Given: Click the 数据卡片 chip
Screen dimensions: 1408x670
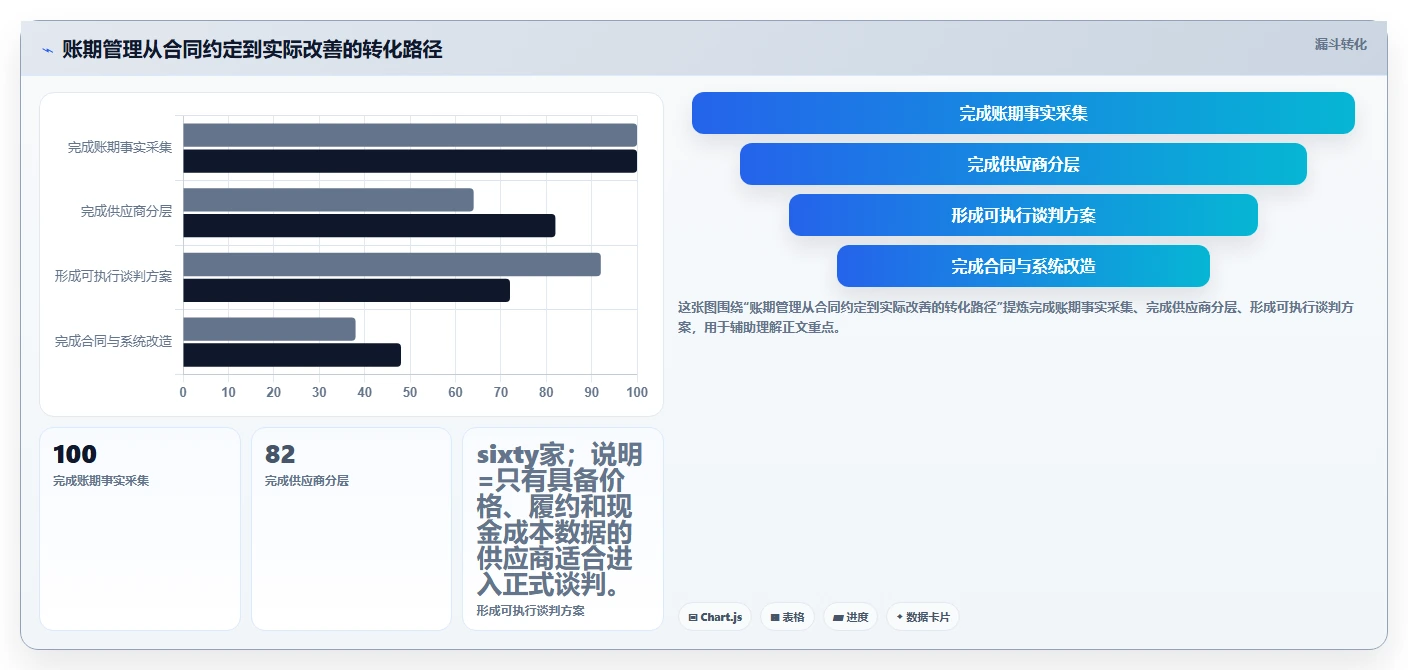Looking at the screenshot, I should point(923,617).
